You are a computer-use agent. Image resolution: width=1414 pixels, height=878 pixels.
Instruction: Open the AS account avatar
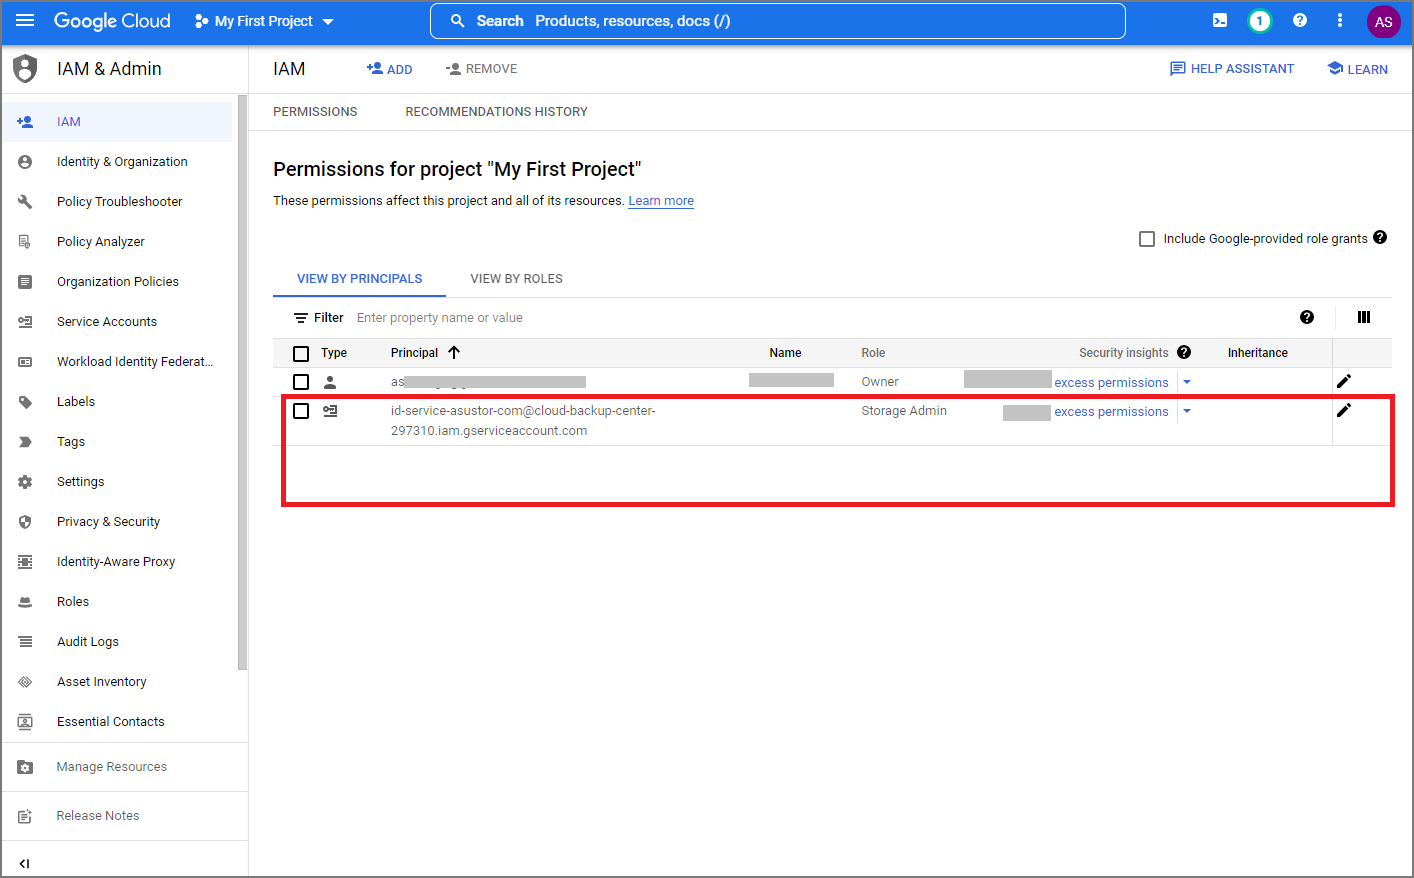tap(1384, 21)
